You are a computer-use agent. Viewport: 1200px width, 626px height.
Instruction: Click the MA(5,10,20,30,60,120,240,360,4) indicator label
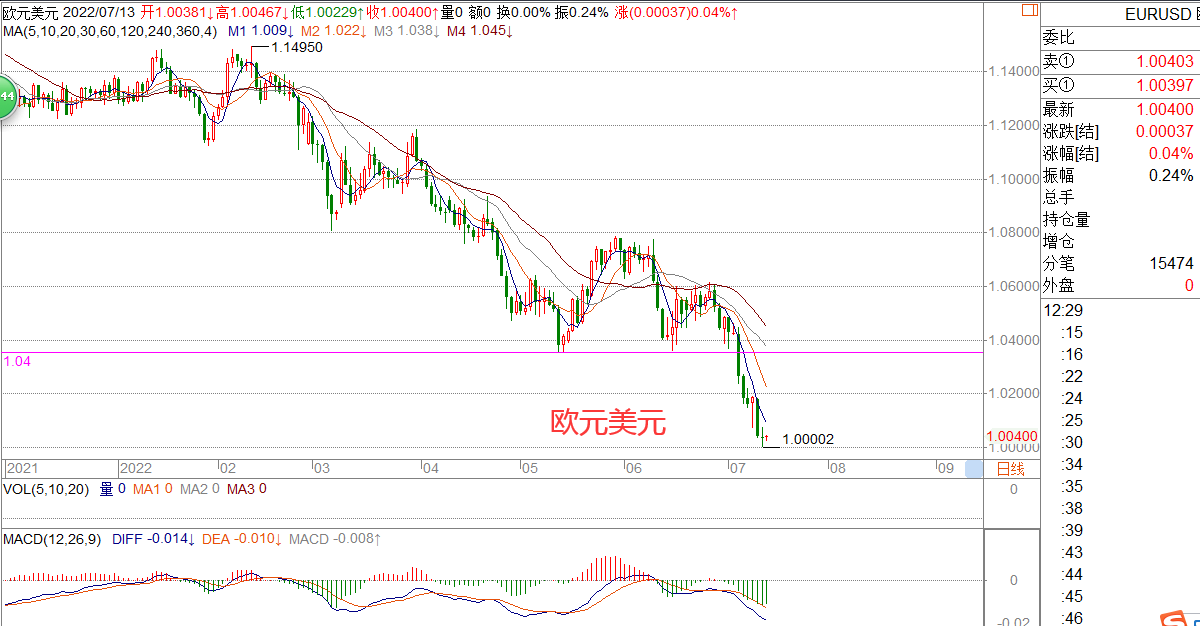coord(109,31)
